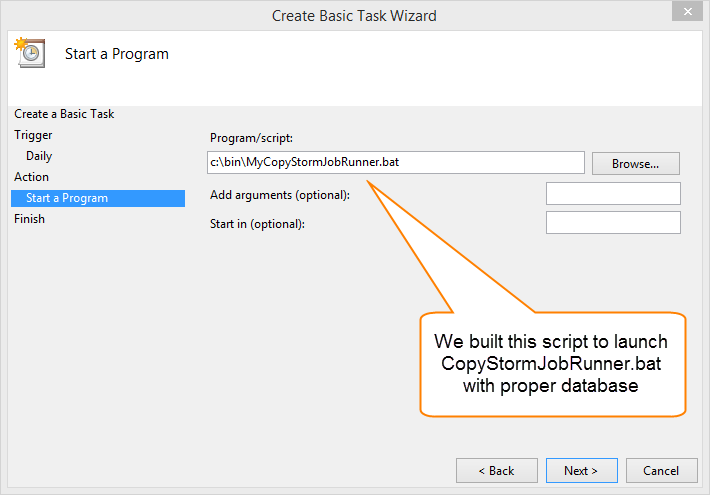The image size is (710, 495).
Task: Focus the Program/script path text field
Action: point(396,163)
